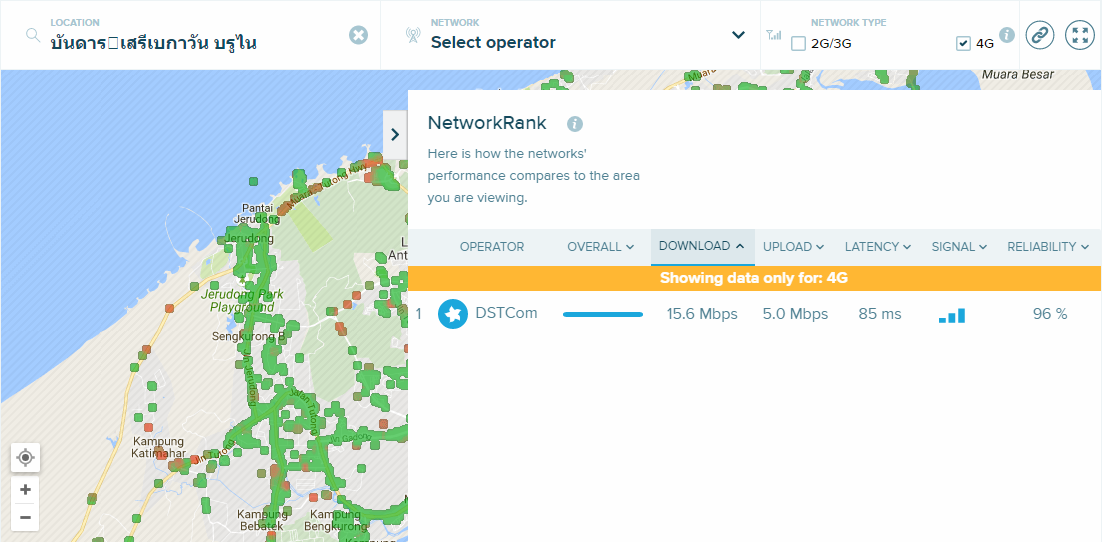Sort by the Operator column
Viewport: 1102px width, 542px height.
click(492, 247)
